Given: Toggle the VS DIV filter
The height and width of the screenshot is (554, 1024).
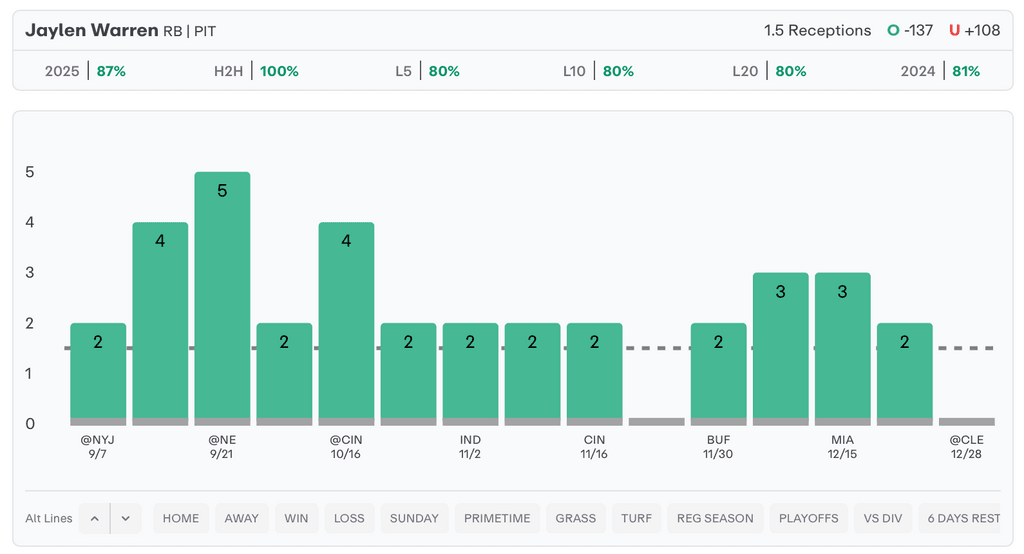Looking at the screenshot, I should 883,518.
